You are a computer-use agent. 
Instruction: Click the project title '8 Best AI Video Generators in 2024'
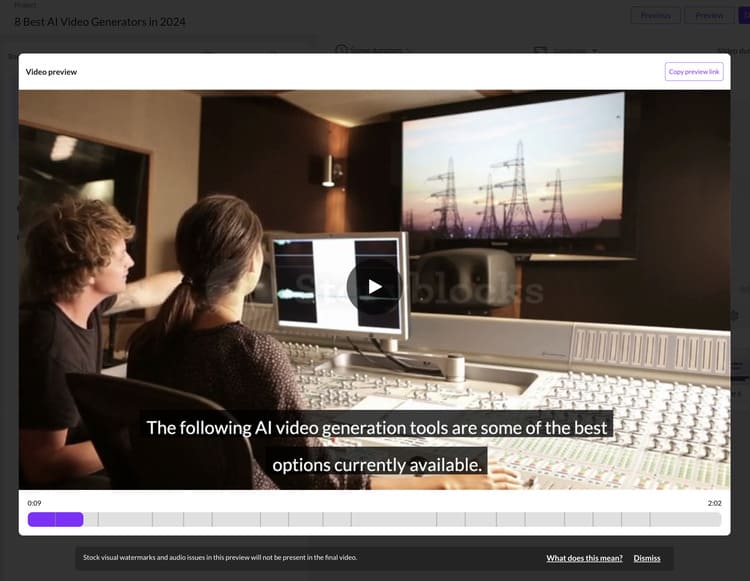point(99,22)
